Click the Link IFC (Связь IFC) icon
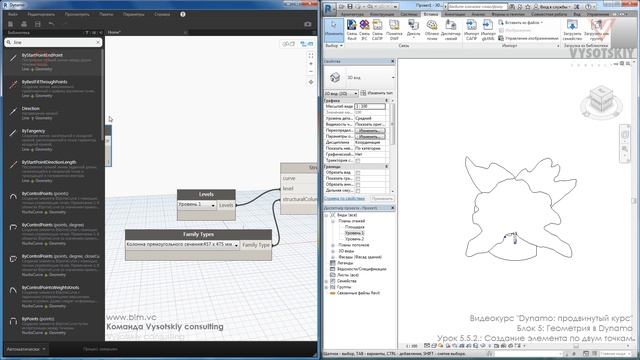 pyautogui.click(x=364, y=30)
